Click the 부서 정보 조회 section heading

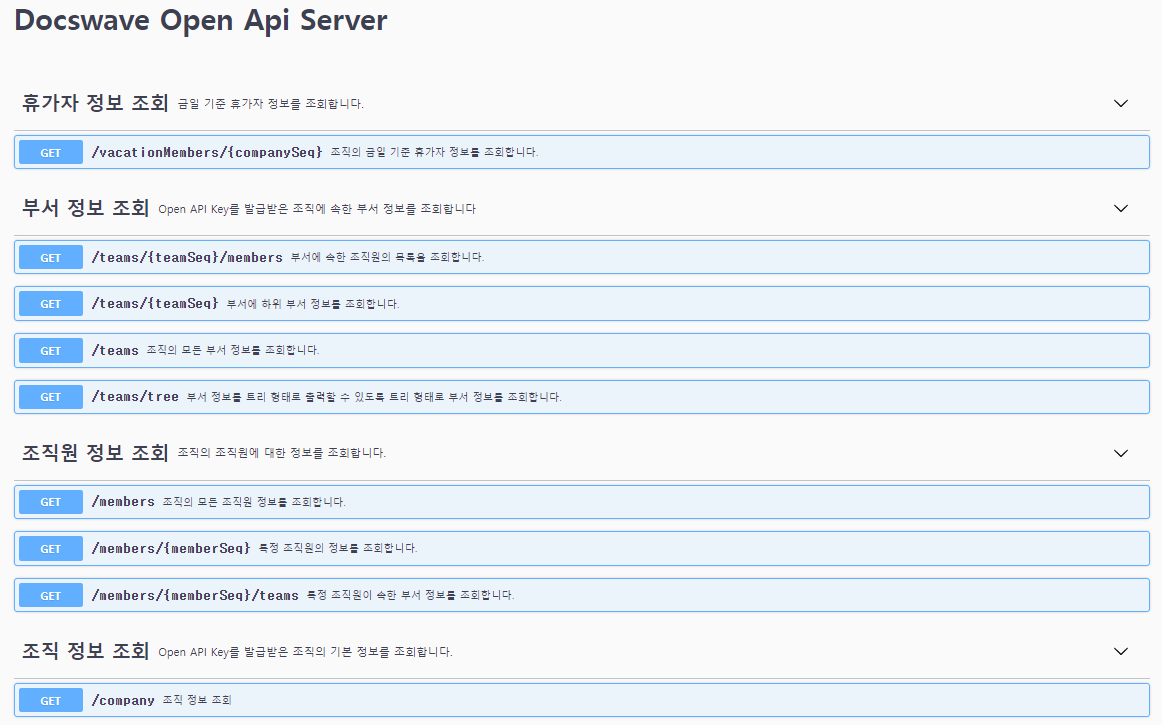[85, 208]
